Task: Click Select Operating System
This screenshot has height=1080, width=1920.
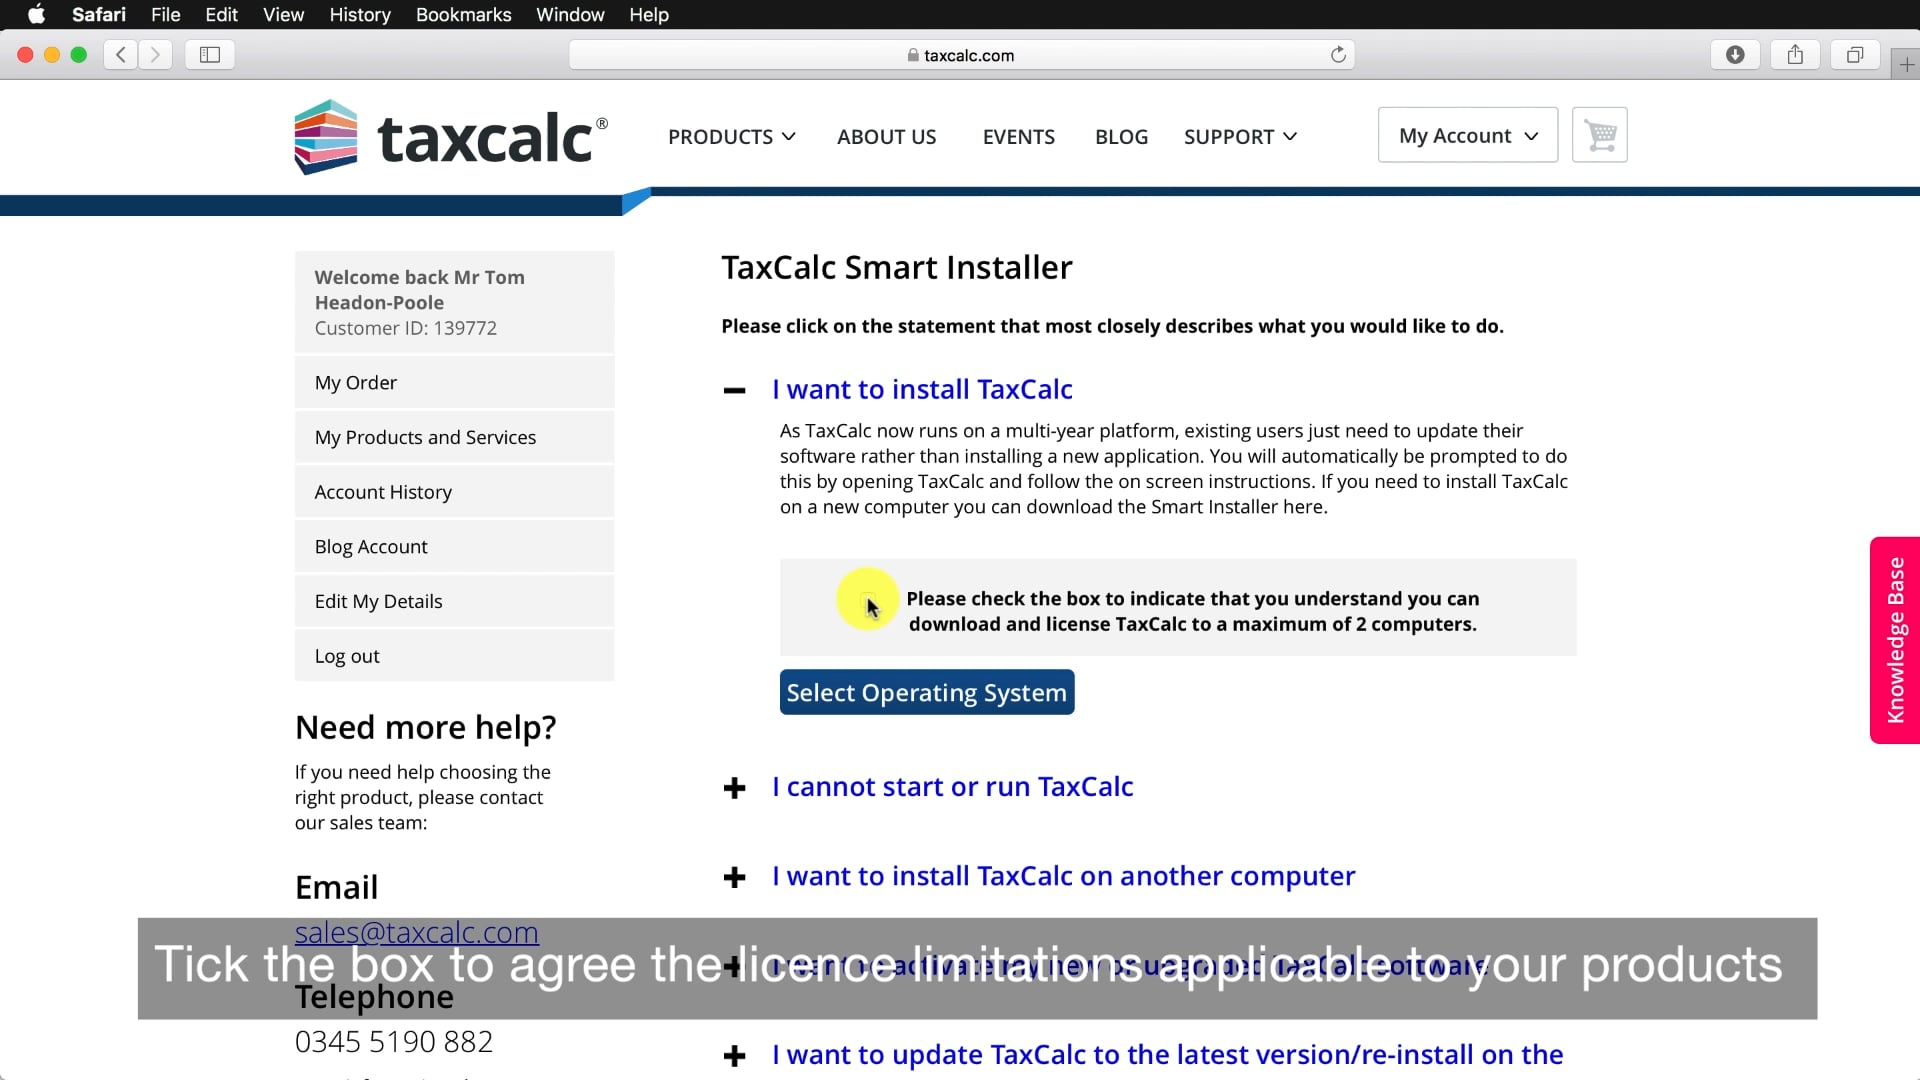Action: 927,691
